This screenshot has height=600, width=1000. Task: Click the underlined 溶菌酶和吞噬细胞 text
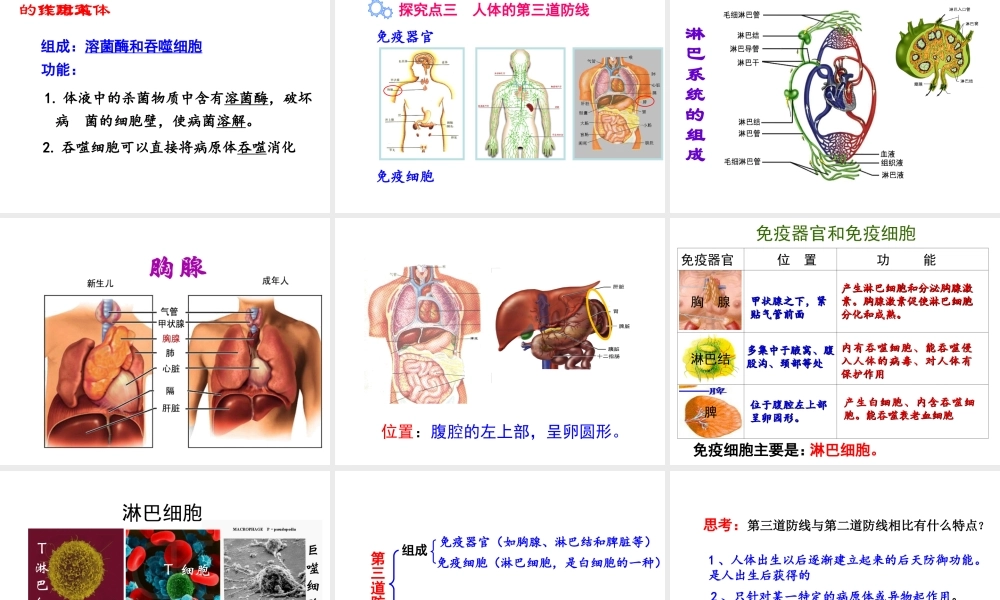[143, 47]
